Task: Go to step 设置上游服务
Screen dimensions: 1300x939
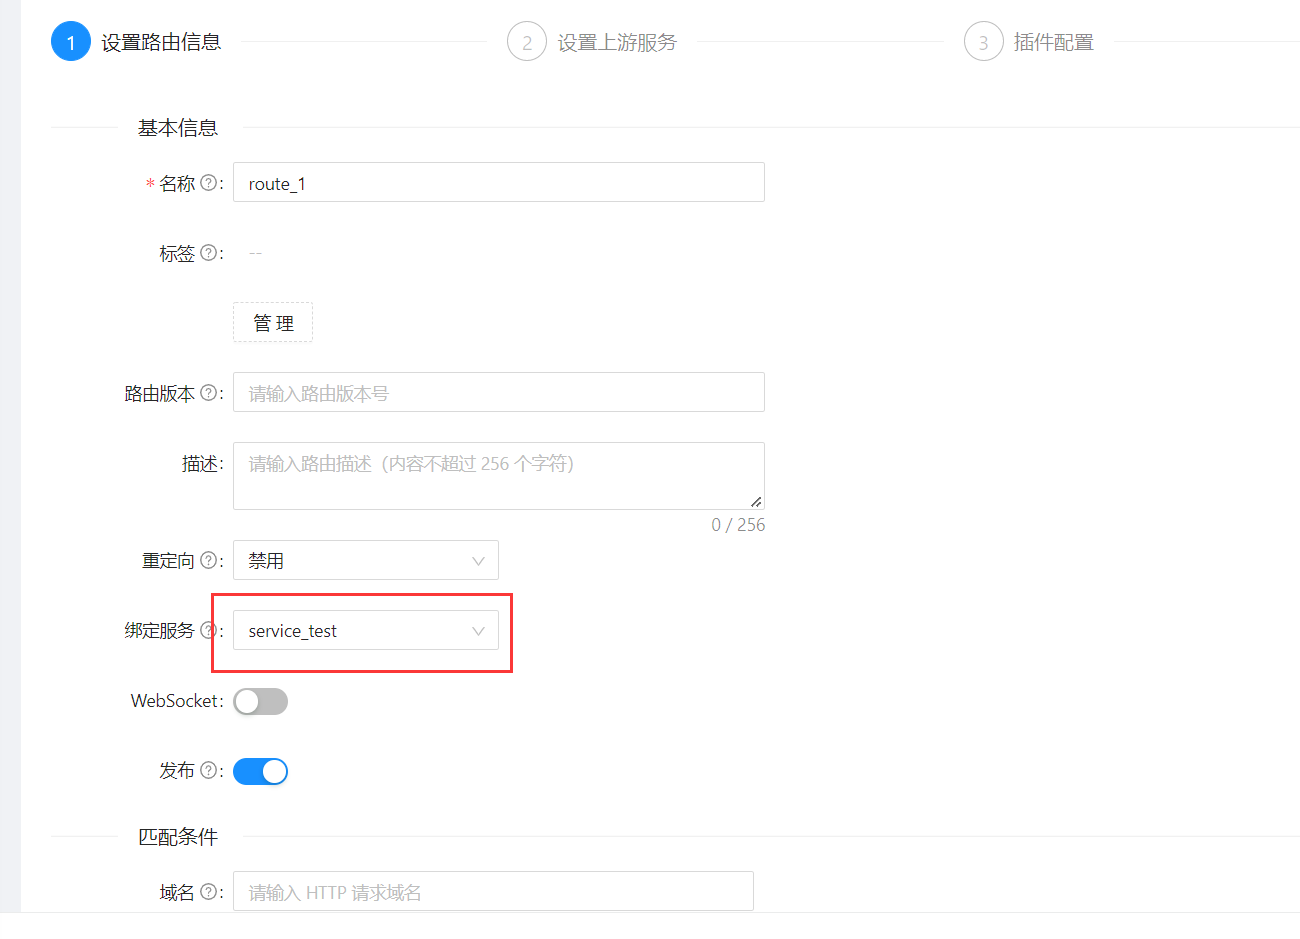Action: [x=617, y=42]
